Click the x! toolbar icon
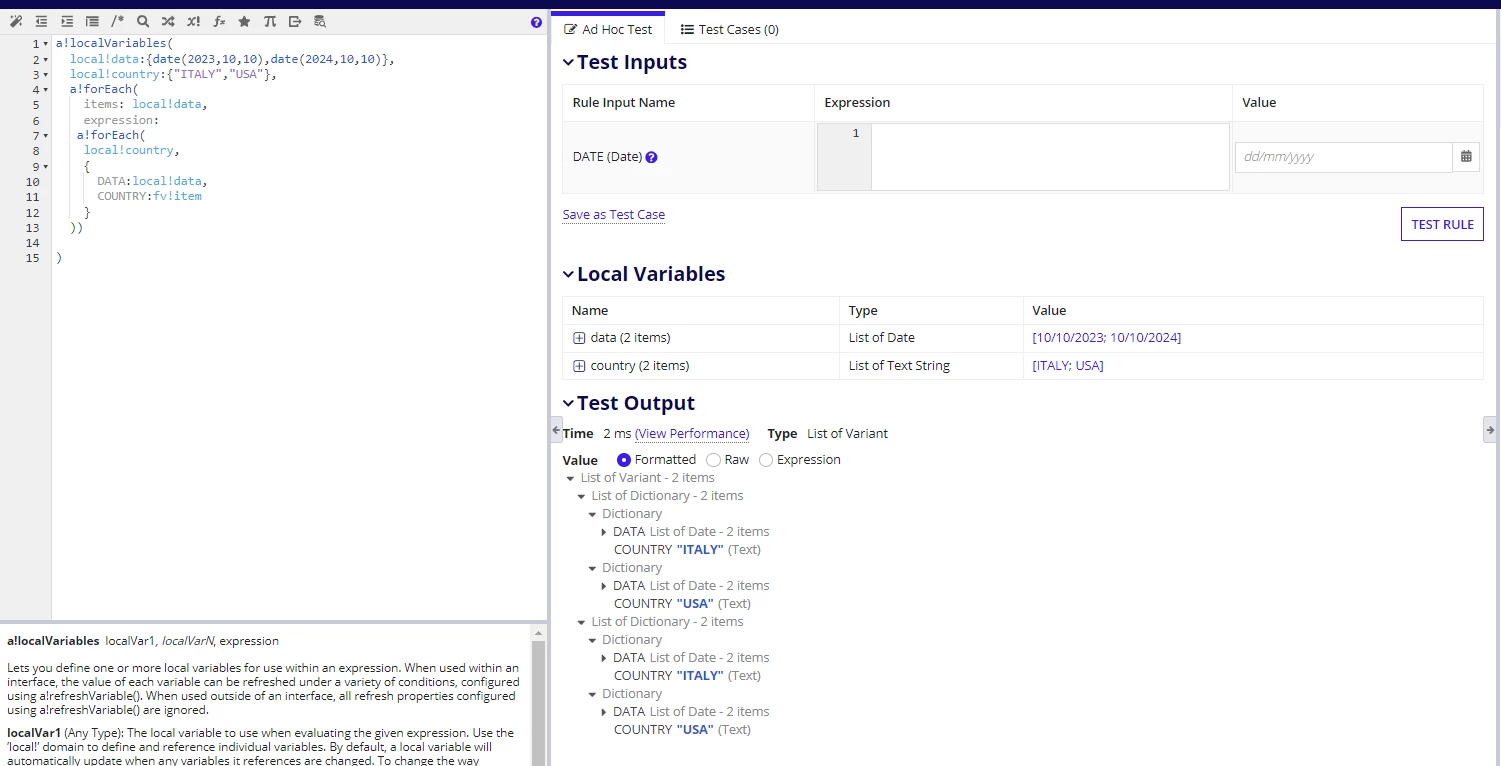 click(193, 21)
